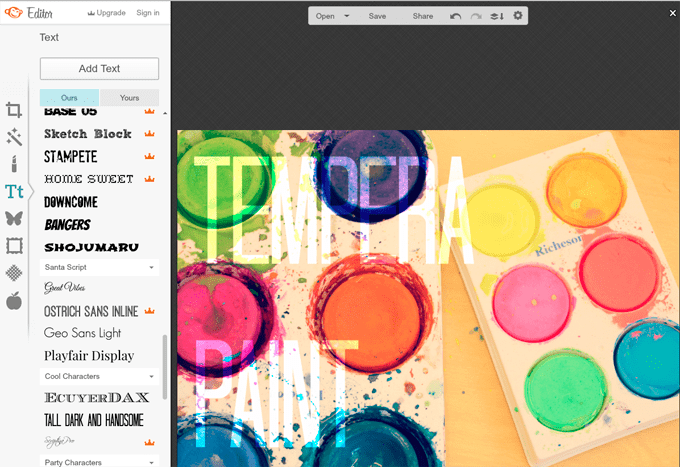Select the Crop tool icon
This screenshot has width=680, height=467.
(x=14, y=110)
